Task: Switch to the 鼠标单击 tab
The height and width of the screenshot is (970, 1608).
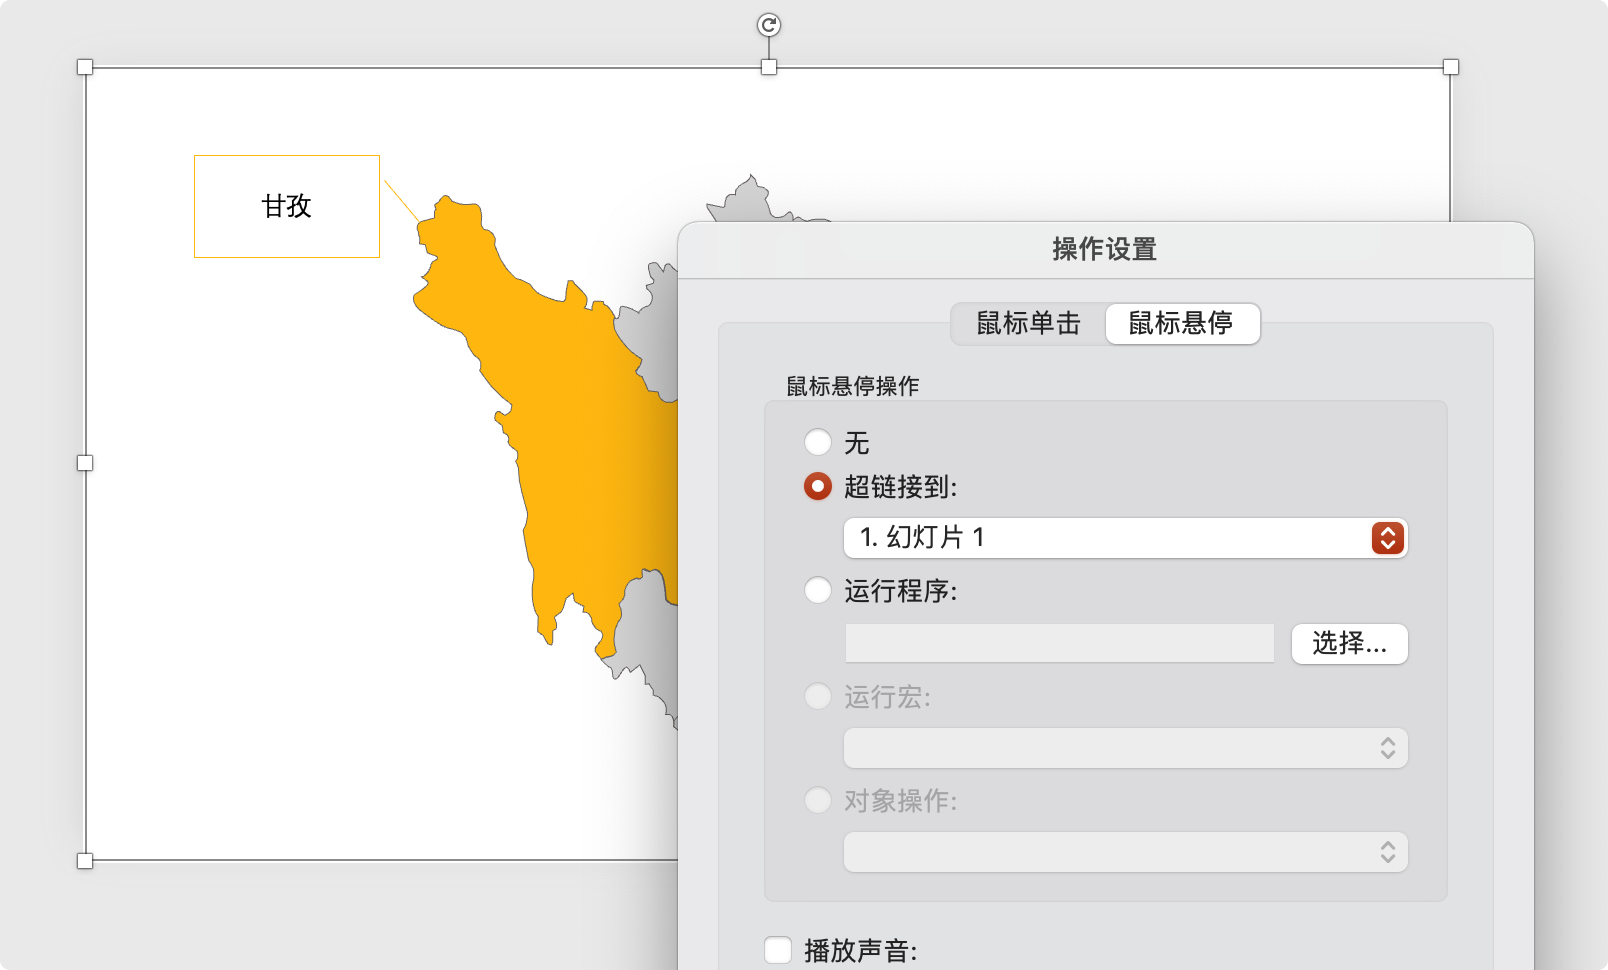Action: click(1028, 324)
